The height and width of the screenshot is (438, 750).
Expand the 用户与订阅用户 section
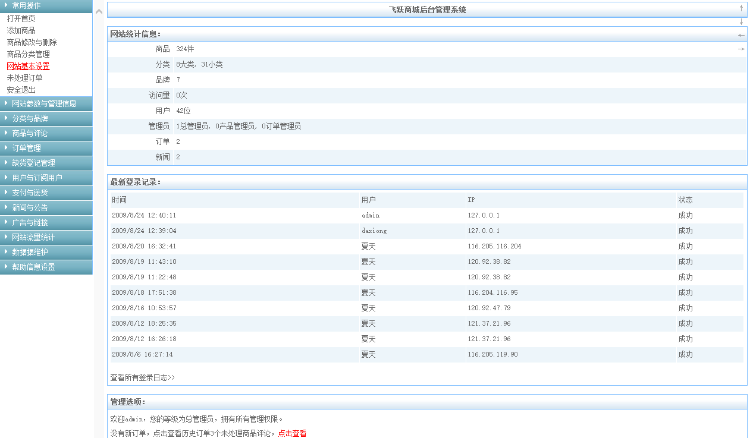point(46,178)
